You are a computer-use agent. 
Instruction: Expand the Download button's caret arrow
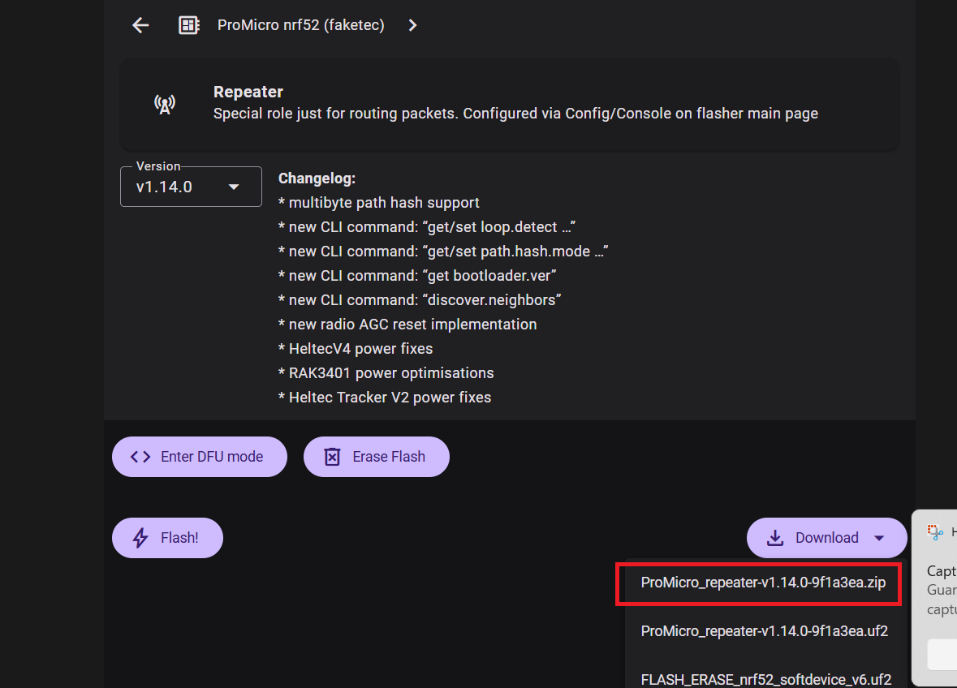(x=879, y=538)
